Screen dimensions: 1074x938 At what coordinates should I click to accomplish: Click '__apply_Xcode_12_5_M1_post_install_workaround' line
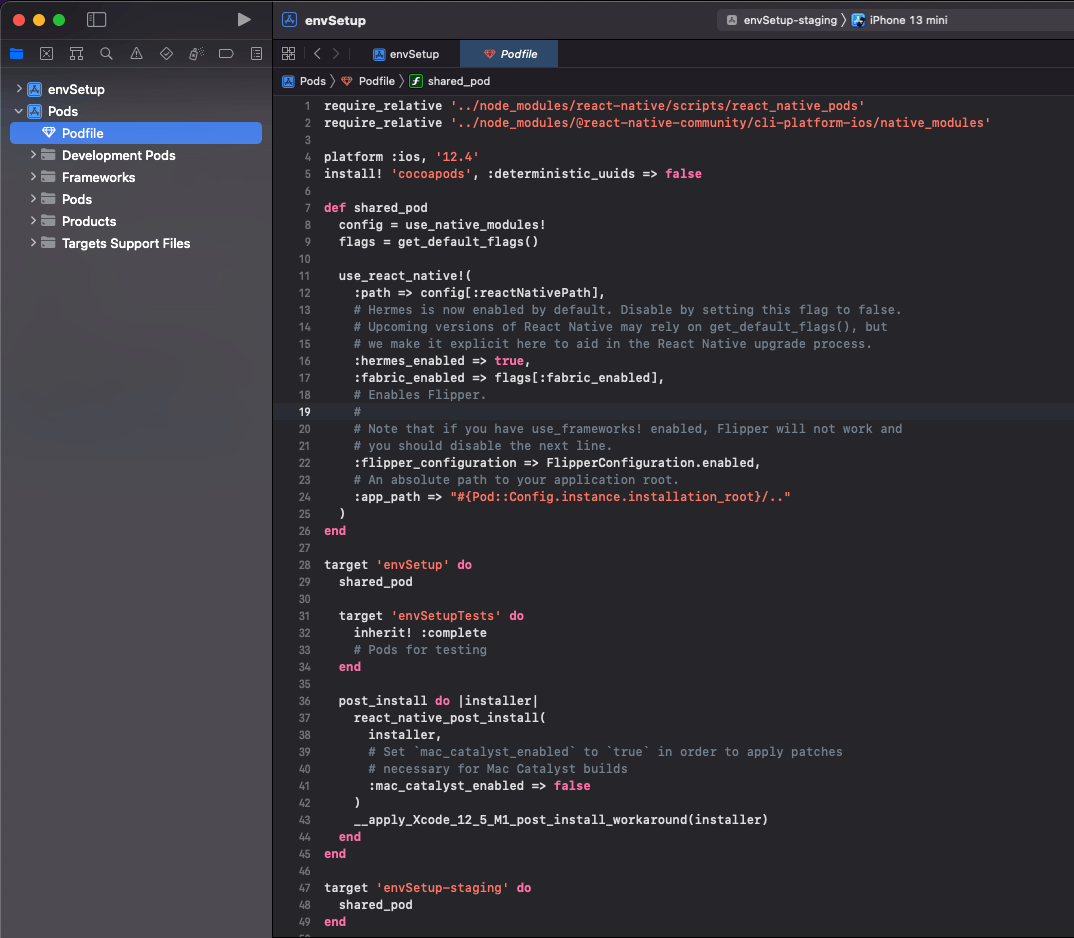tap(560, 820)
